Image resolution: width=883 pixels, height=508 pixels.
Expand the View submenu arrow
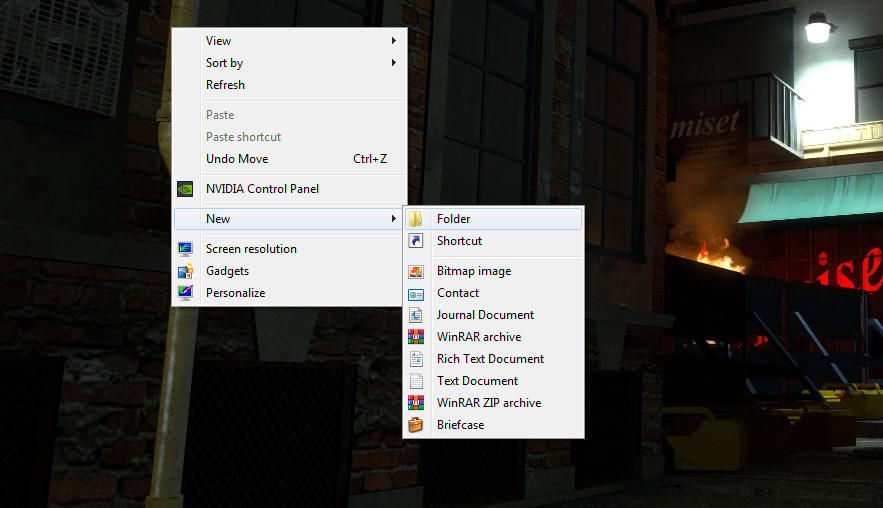pyautogui.click(x=394, y=41)
